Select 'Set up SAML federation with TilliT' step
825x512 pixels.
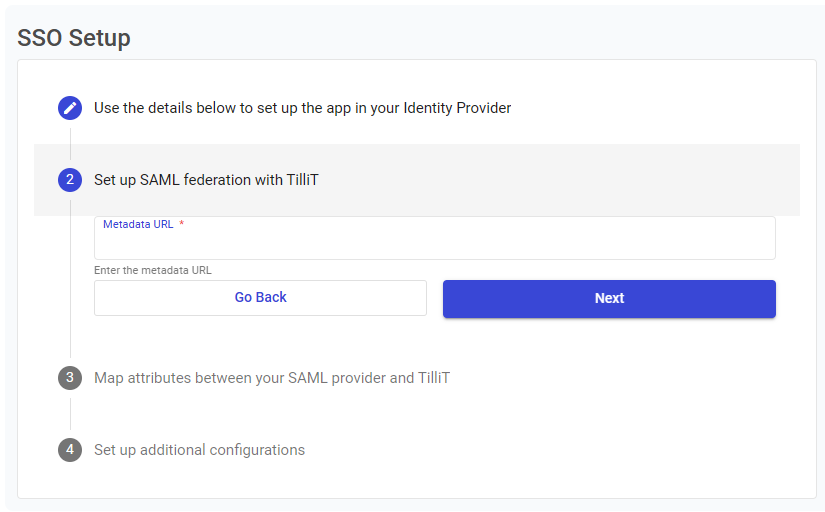[x=206, y=180]
